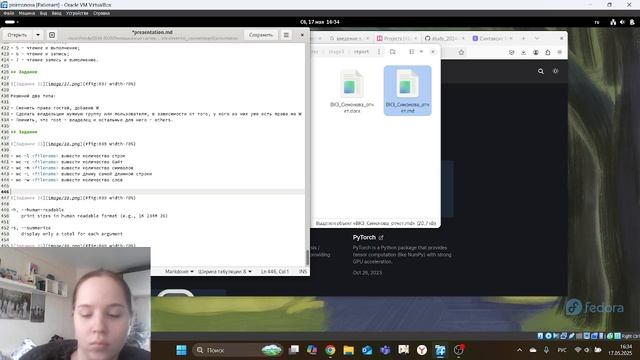
Task: Open the browser's downloads icon
Action: (x=523, y=52)
